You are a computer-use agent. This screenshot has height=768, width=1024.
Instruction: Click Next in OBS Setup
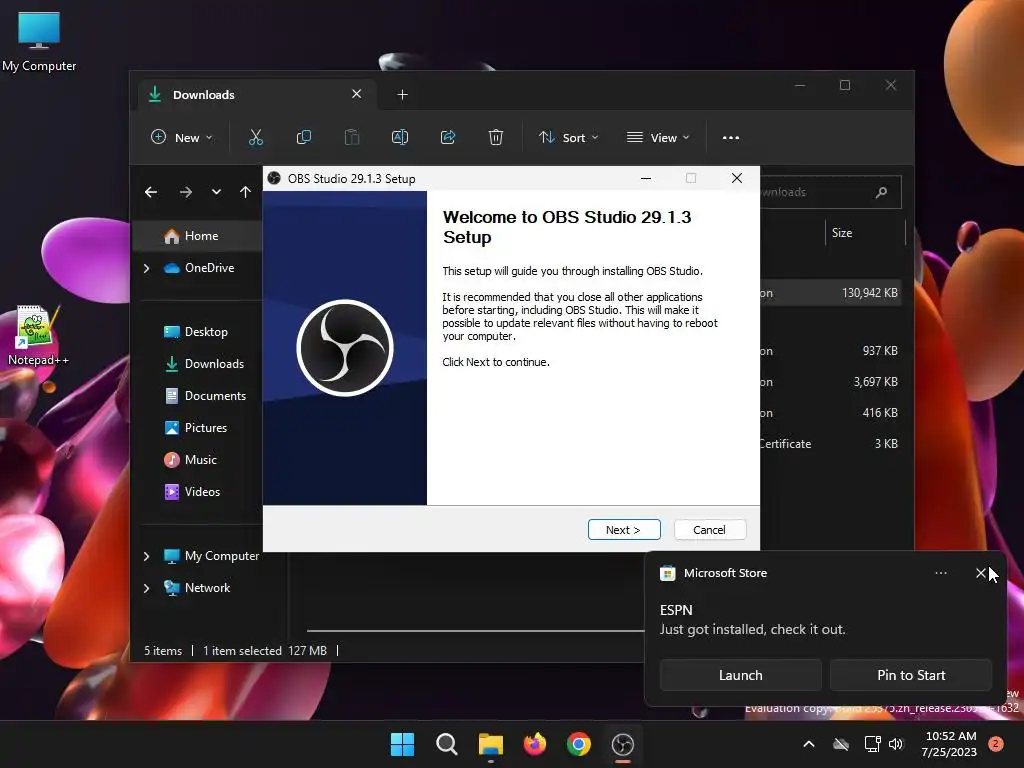tap(624, 530)
